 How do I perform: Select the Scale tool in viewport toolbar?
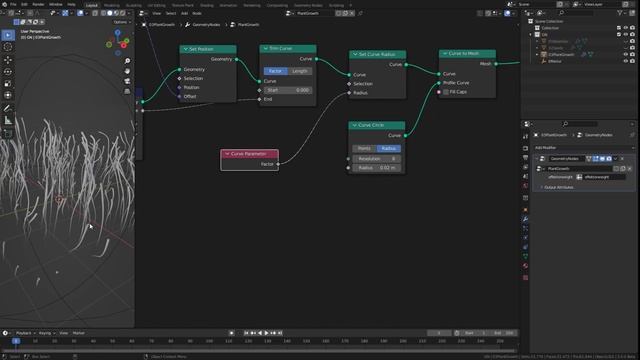(x=8, y=84)
